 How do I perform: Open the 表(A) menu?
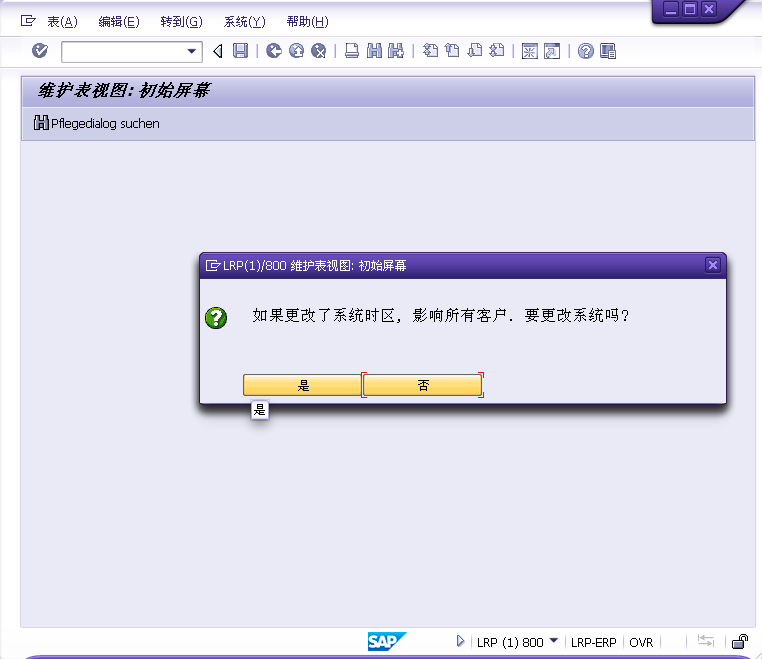(x=62, y=21)
